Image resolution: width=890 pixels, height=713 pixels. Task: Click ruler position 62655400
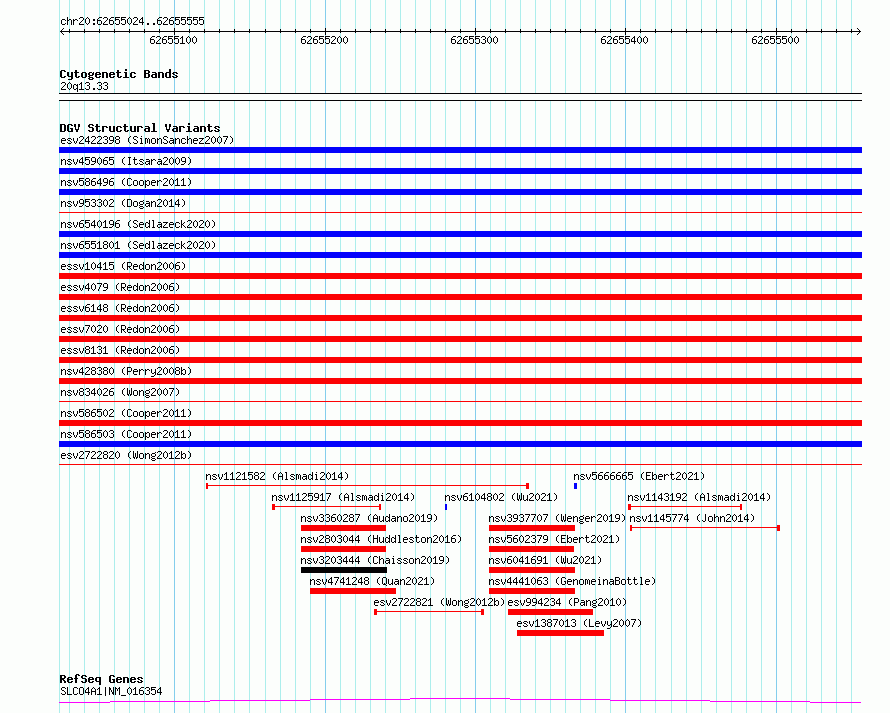click(624, 40)
